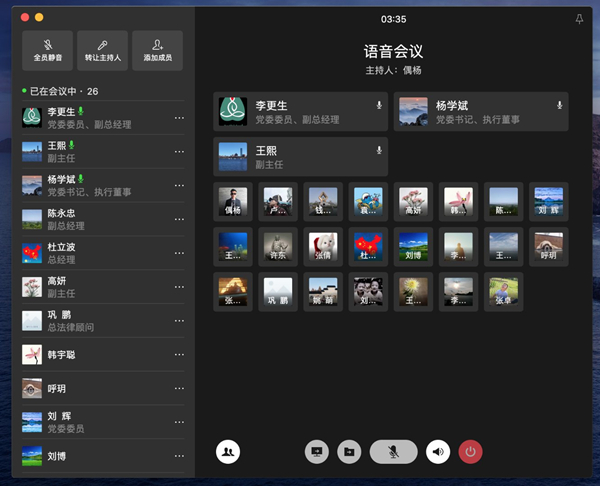Click mic icon on 王熙 speaker card
This screenshot has height=486, width=600.
379,150
